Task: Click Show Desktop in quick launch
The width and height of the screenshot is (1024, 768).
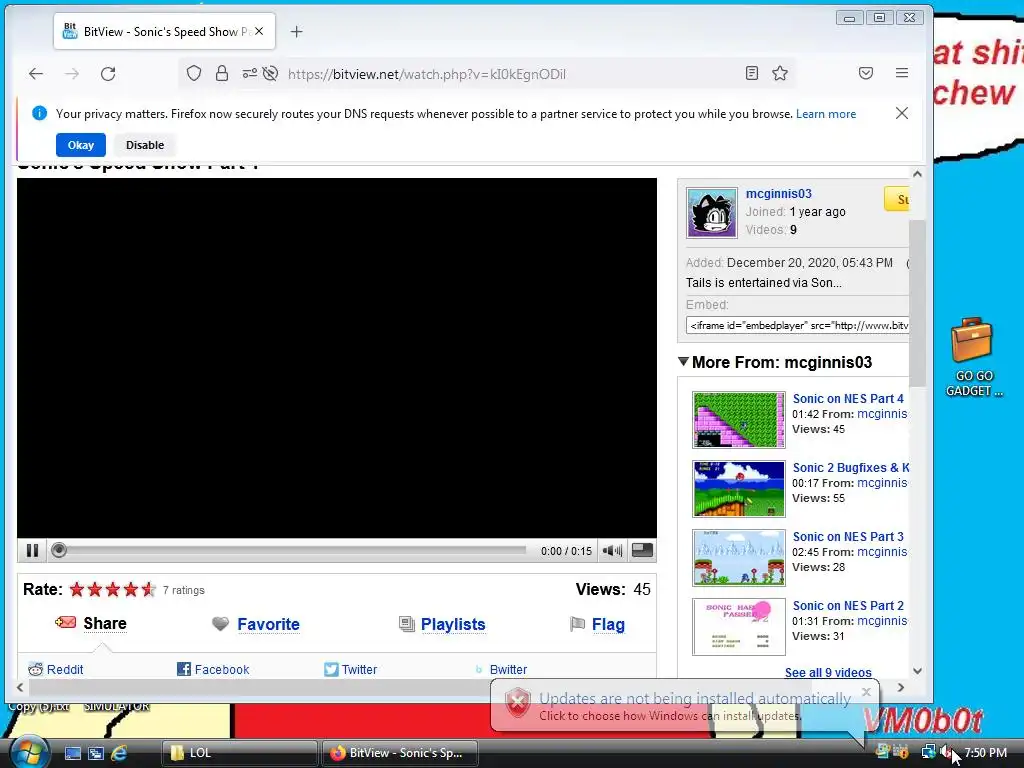Action: [x=72, y=753]
